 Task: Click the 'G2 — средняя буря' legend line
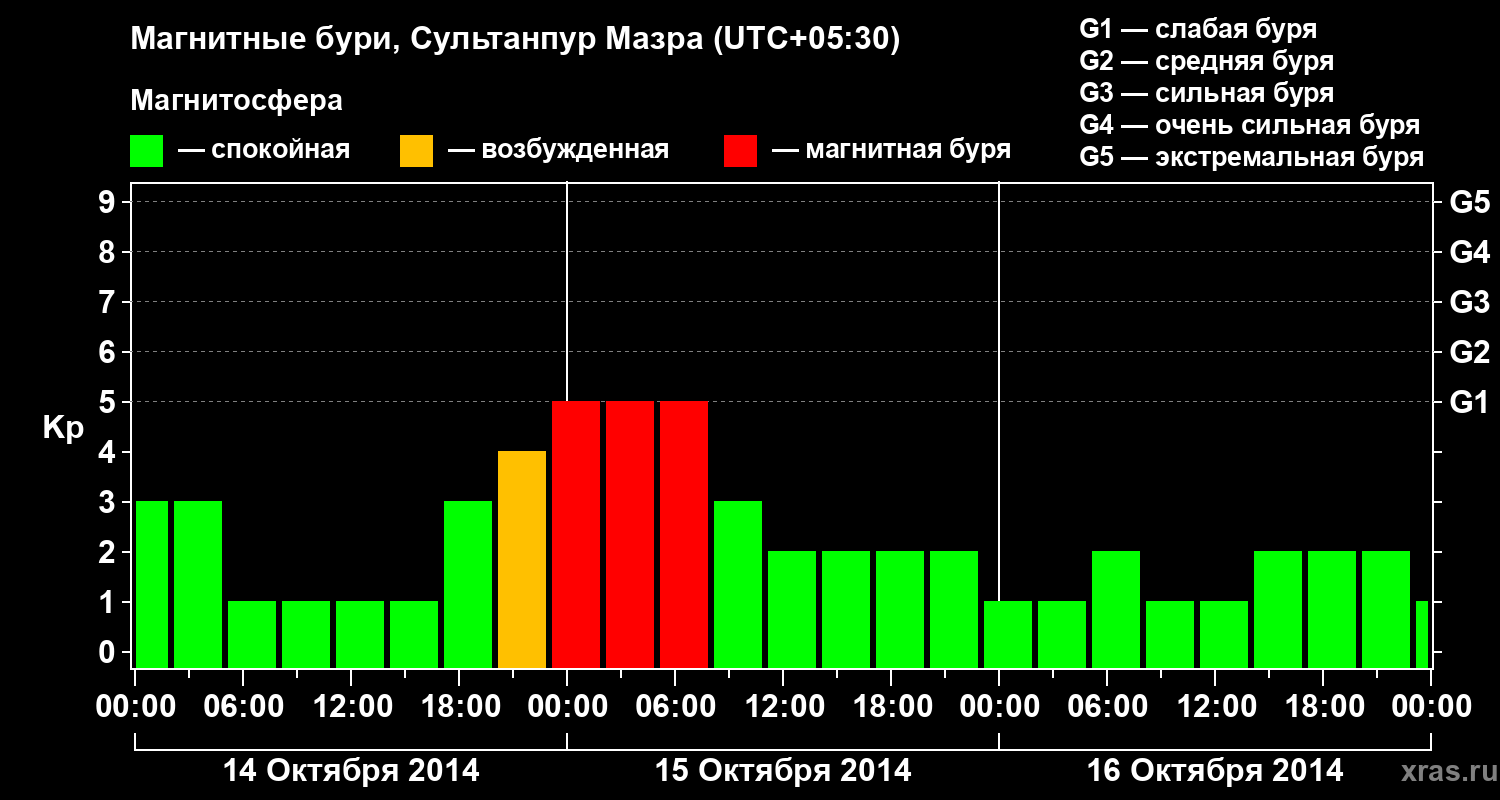click(x=1206, y=61)
